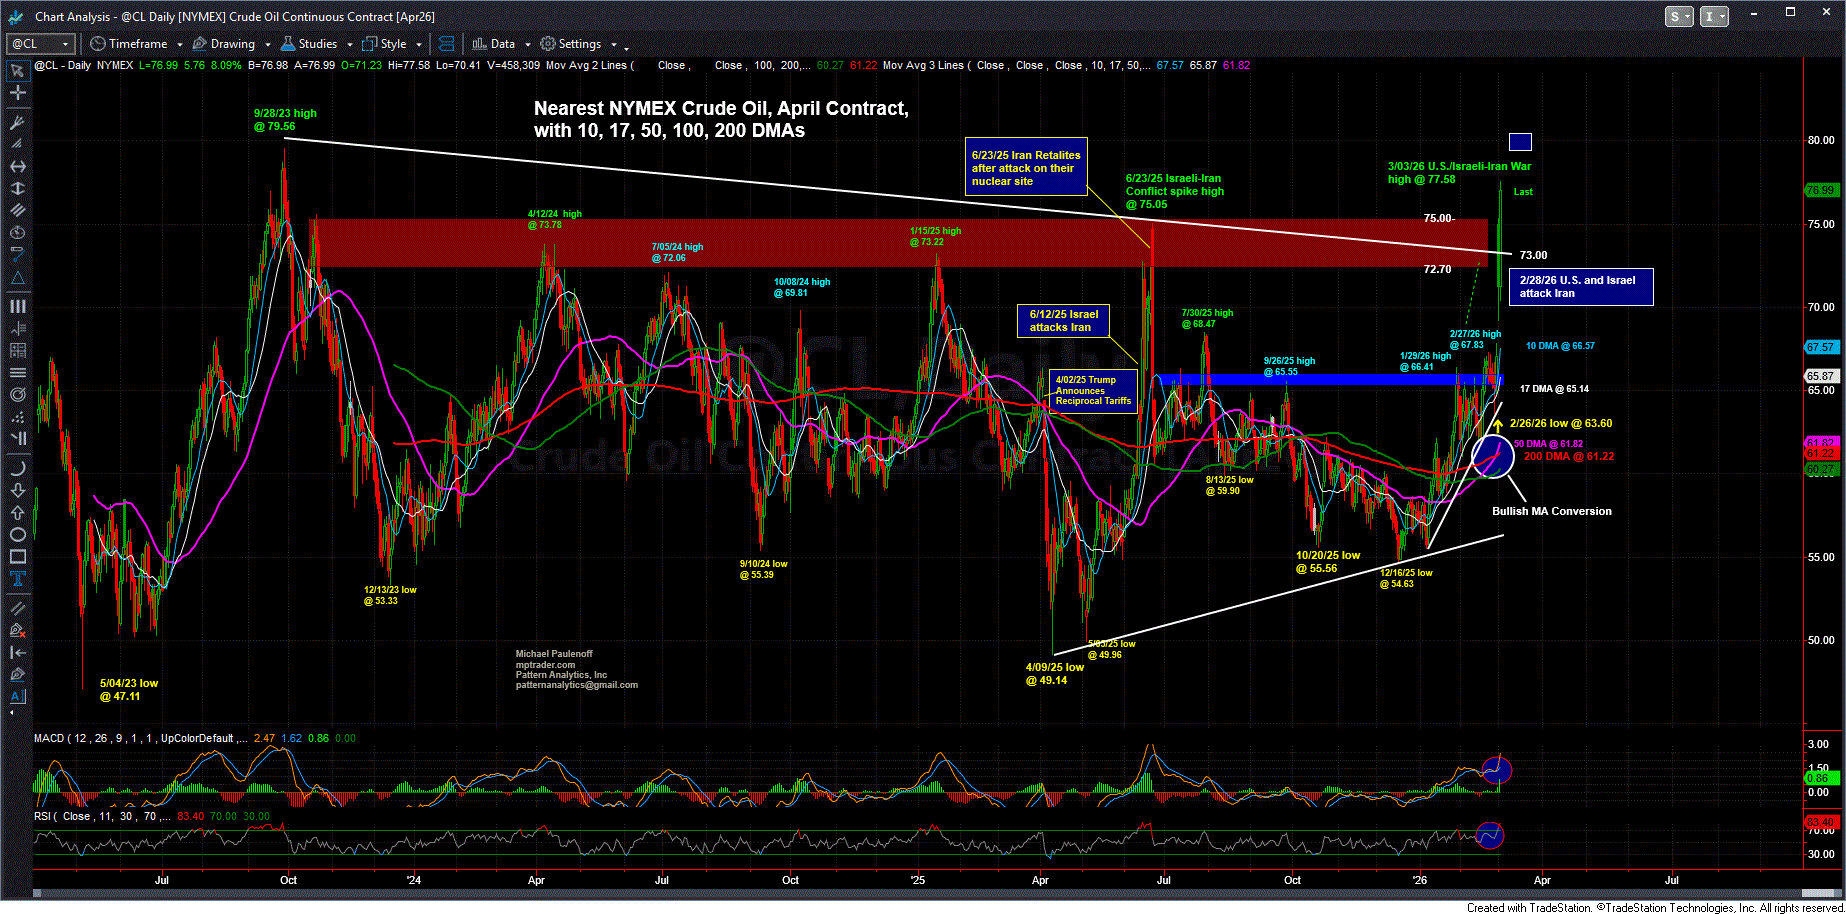Choose the rectangle drawing tool
Viewport: 1846px width, 914px height.
tap(17, 557)
